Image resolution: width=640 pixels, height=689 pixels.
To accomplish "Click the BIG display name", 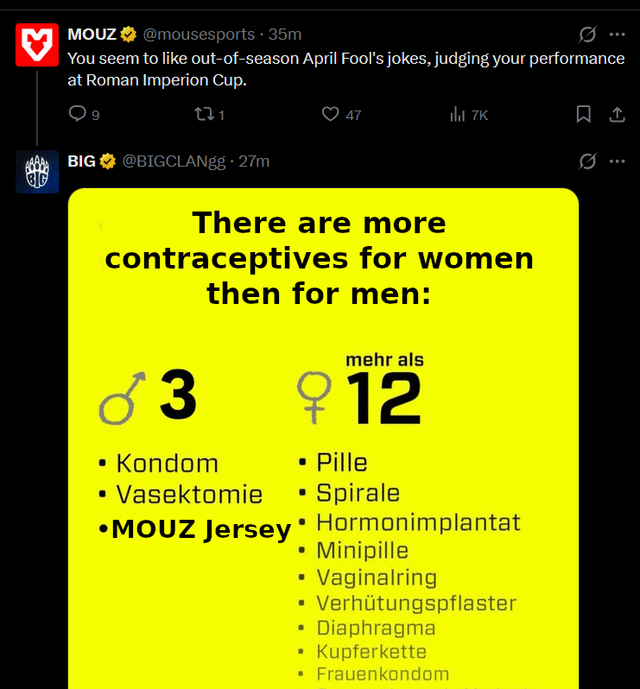I will point(82,161).
